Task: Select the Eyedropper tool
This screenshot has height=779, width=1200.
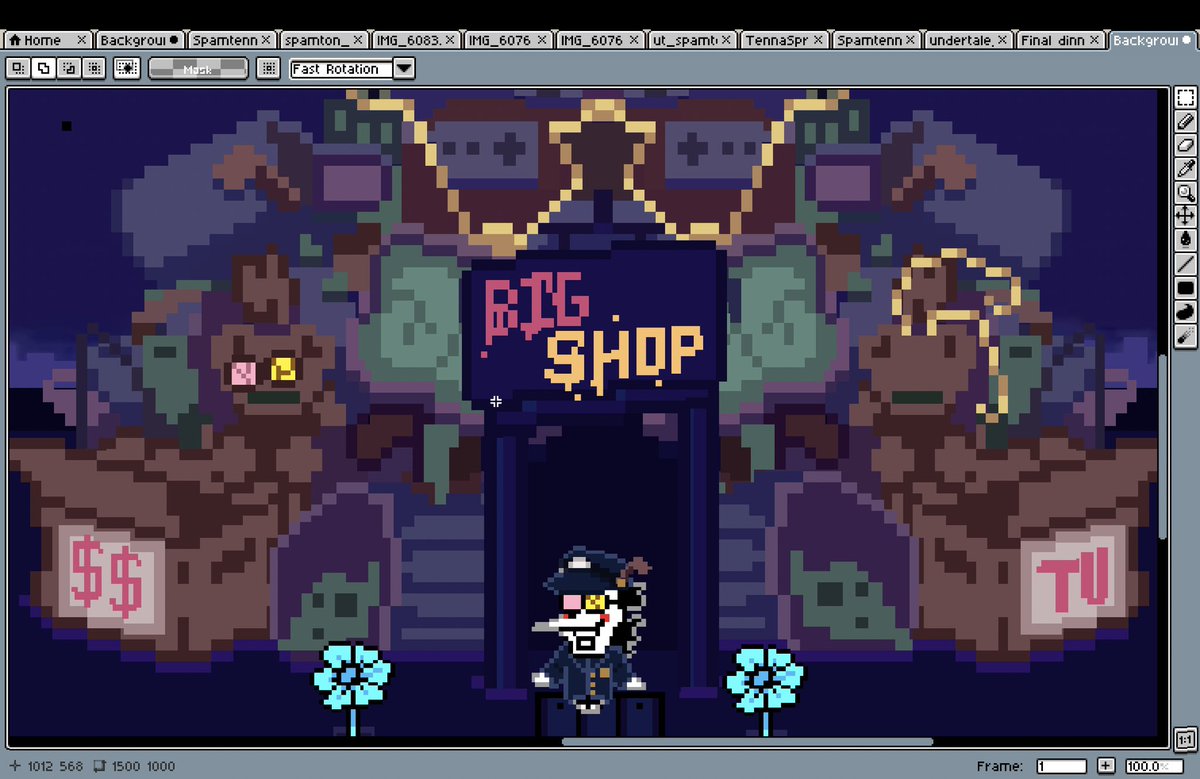Action: coord(1185,169)
